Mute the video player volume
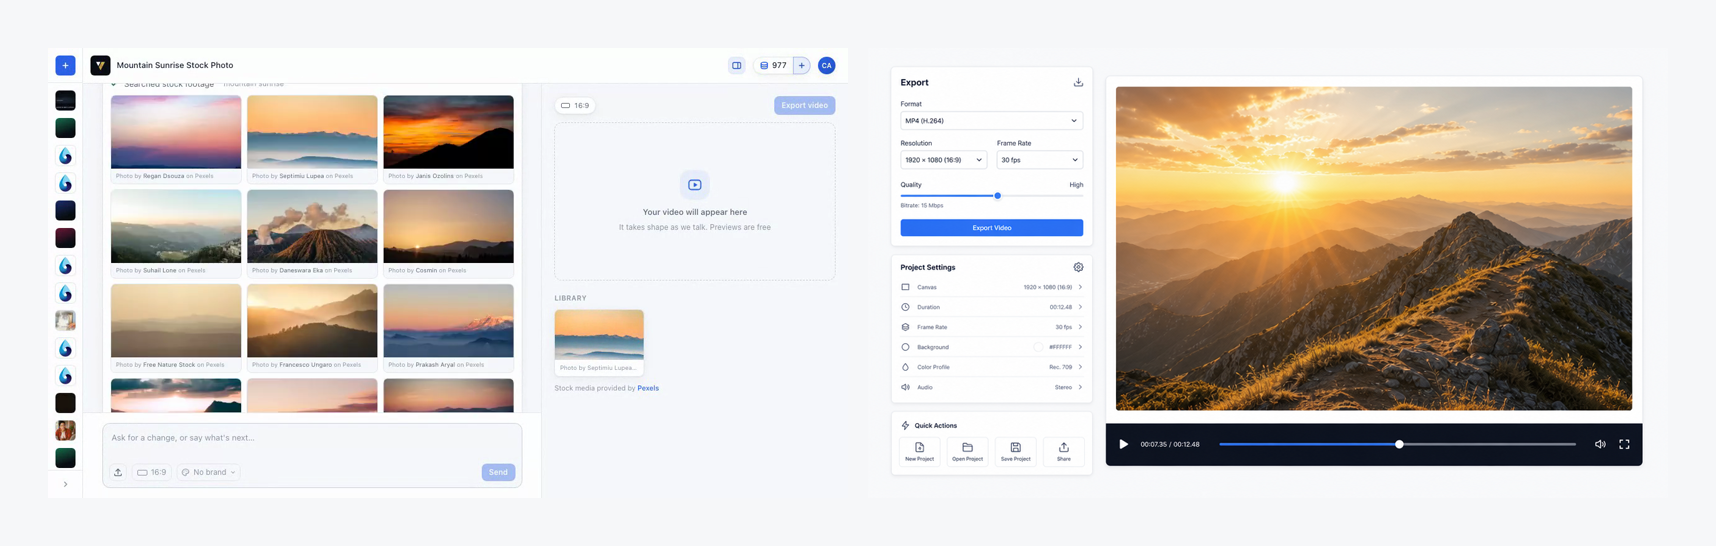Image resolution: width=1716 pixels, height=546 pixels. [x=1600, y=444]
